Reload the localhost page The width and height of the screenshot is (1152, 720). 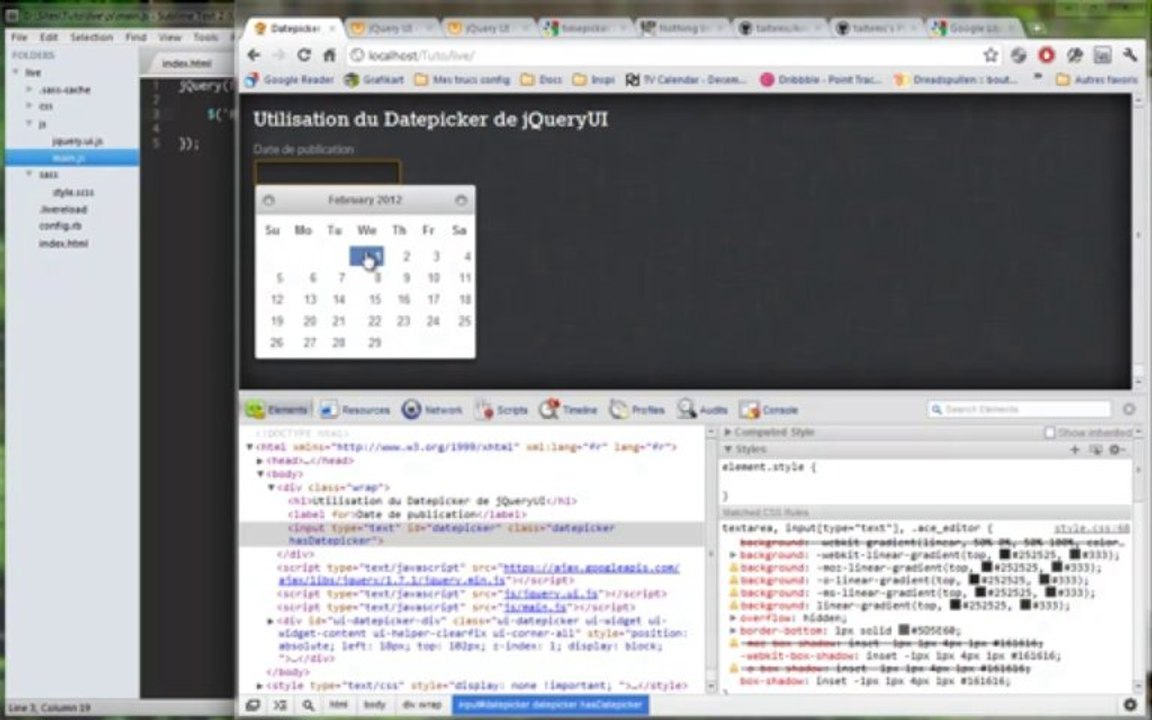tap(303, 55)
